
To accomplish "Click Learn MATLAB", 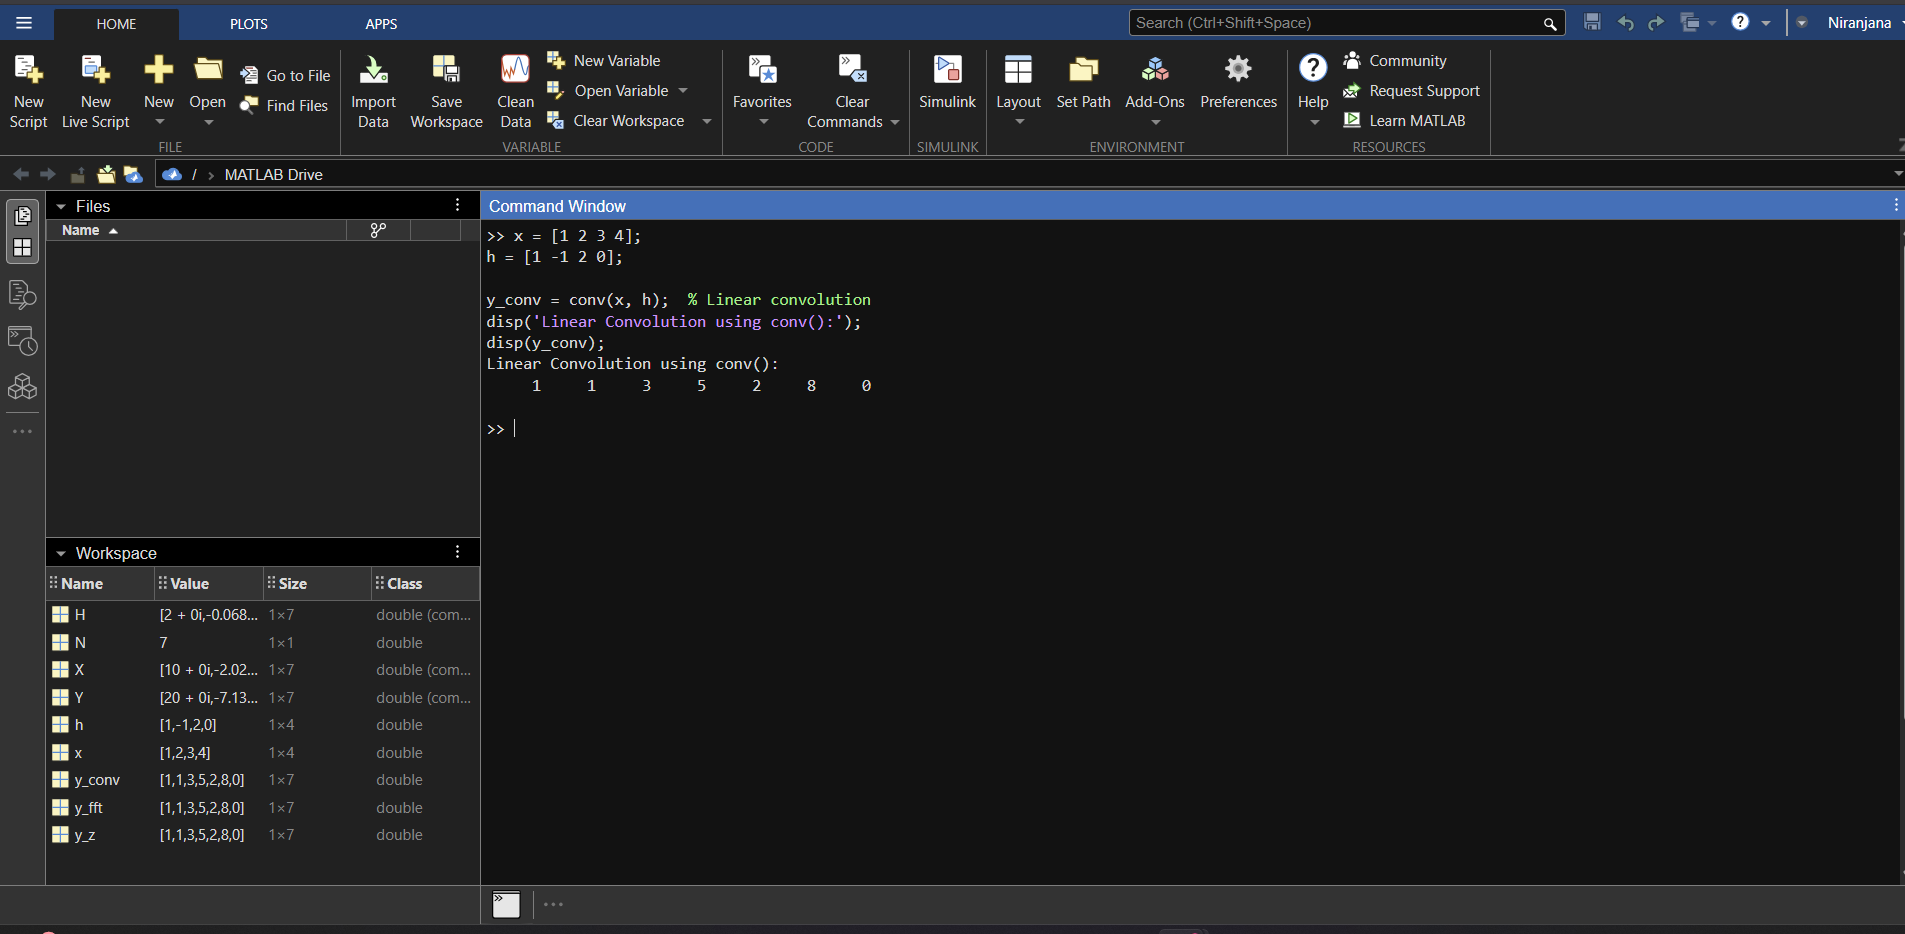I will pyautogui.click(x=1404, y=121).
